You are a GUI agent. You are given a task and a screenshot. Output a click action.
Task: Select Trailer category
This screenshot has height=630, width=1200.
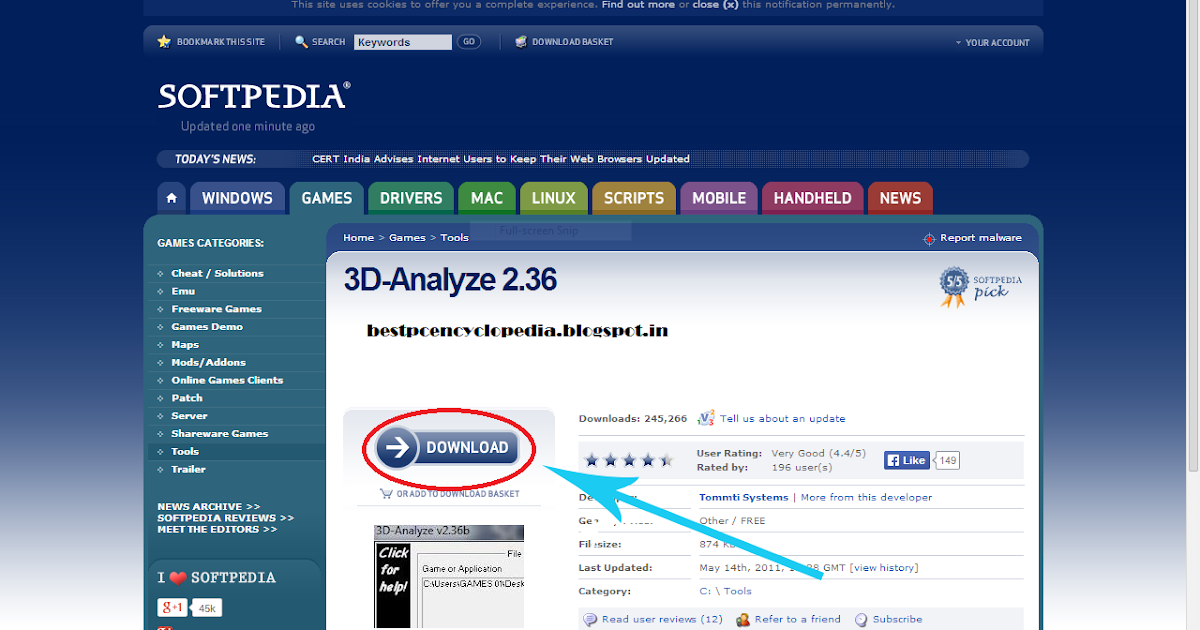pyautogui.click(x=188, y=469)
